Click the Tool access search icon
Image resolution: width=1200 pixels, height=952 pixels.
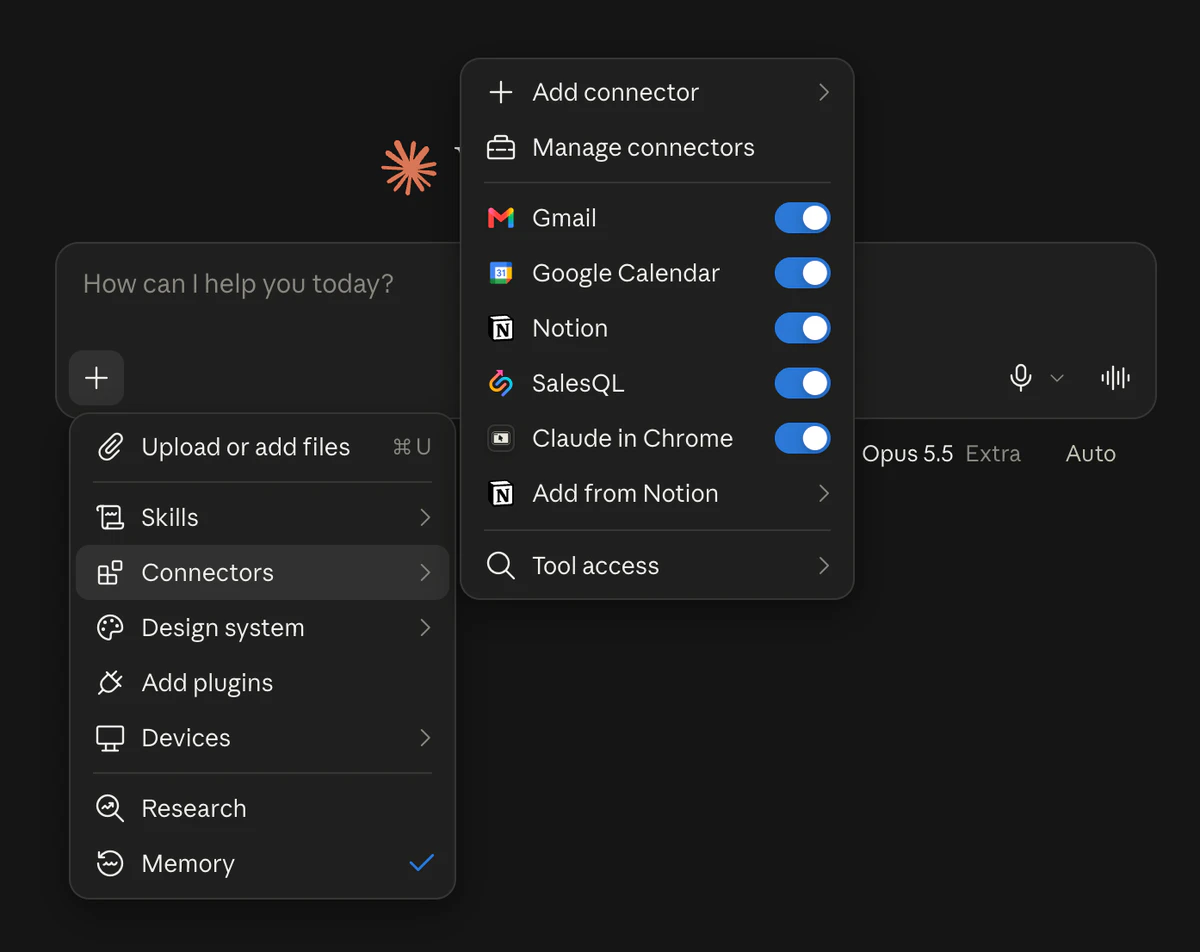[500, 566]
